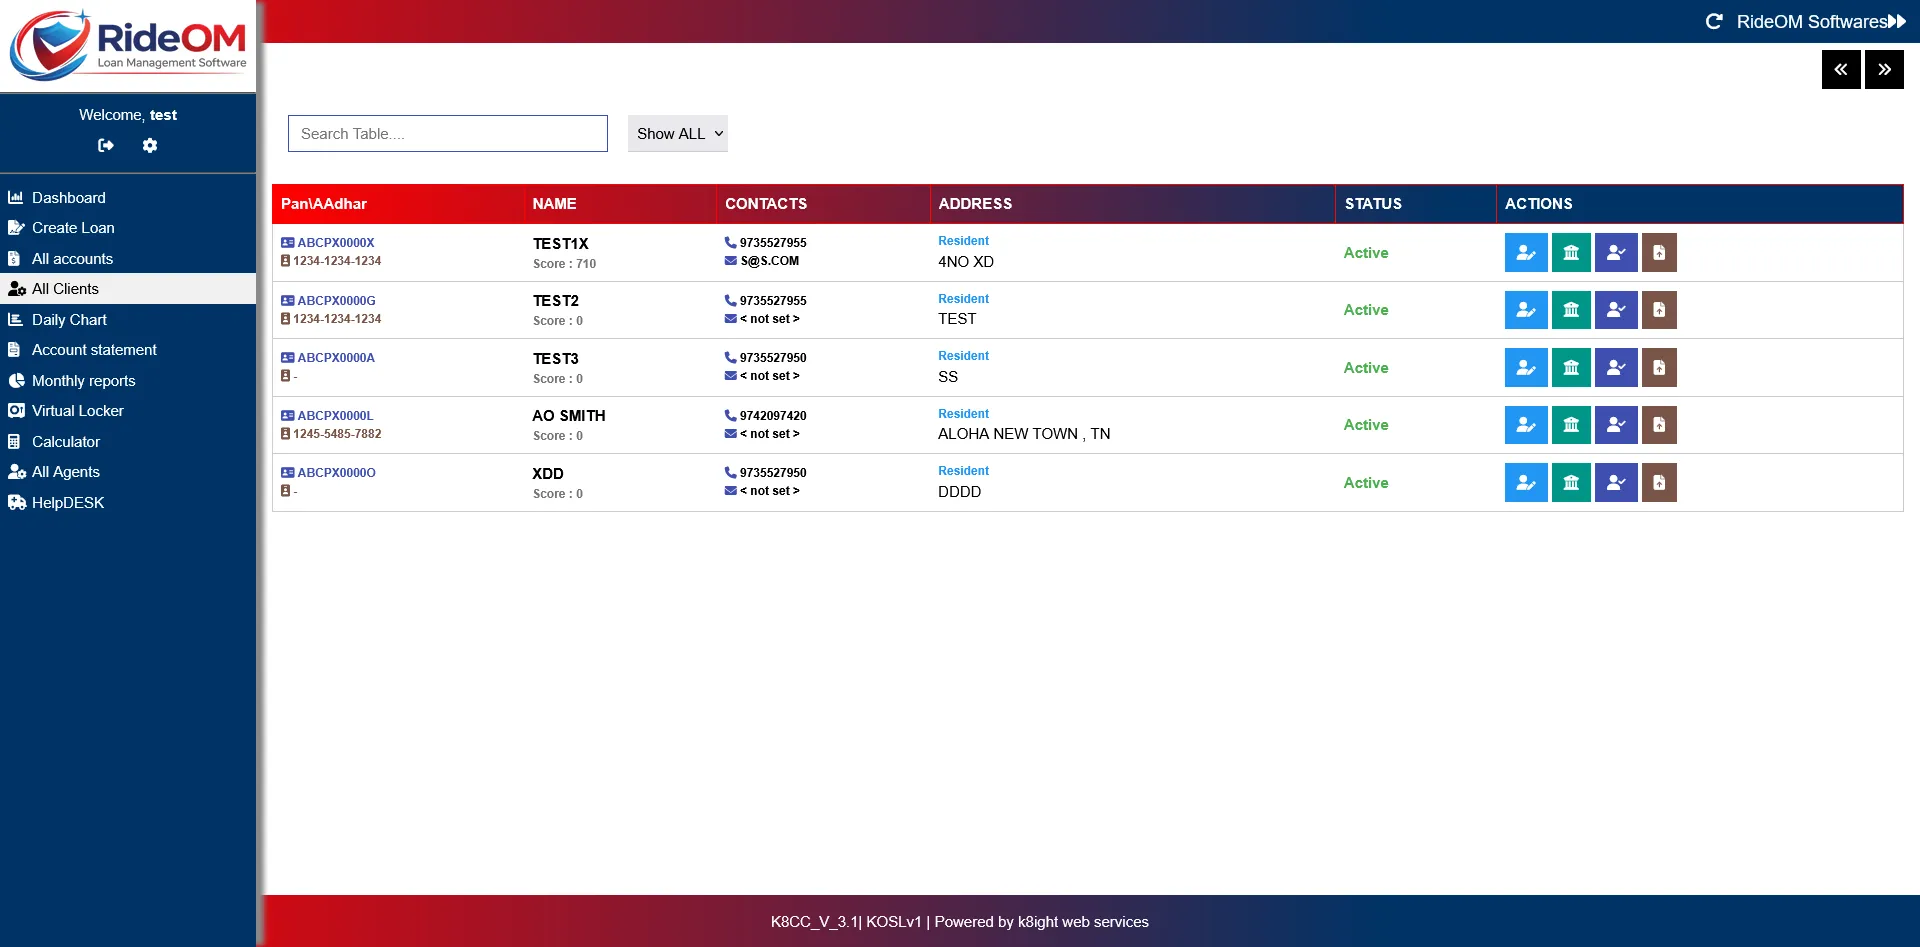Collapse the panel using double left chevrons
The height and width of the screenshot is (947, 1920).
point(1841,69)
